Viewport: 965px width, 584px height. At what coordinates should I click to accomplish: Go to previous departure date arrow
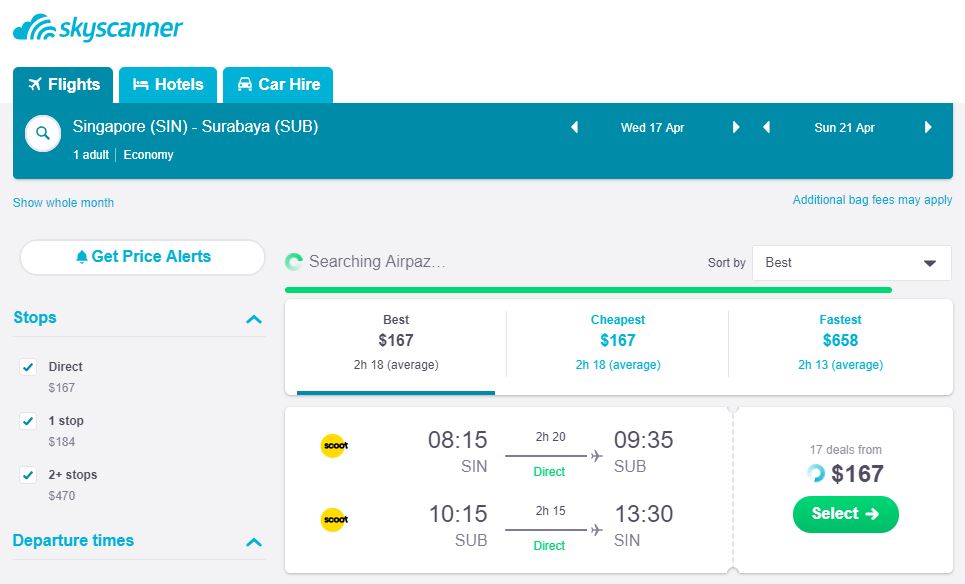(575, 128)
